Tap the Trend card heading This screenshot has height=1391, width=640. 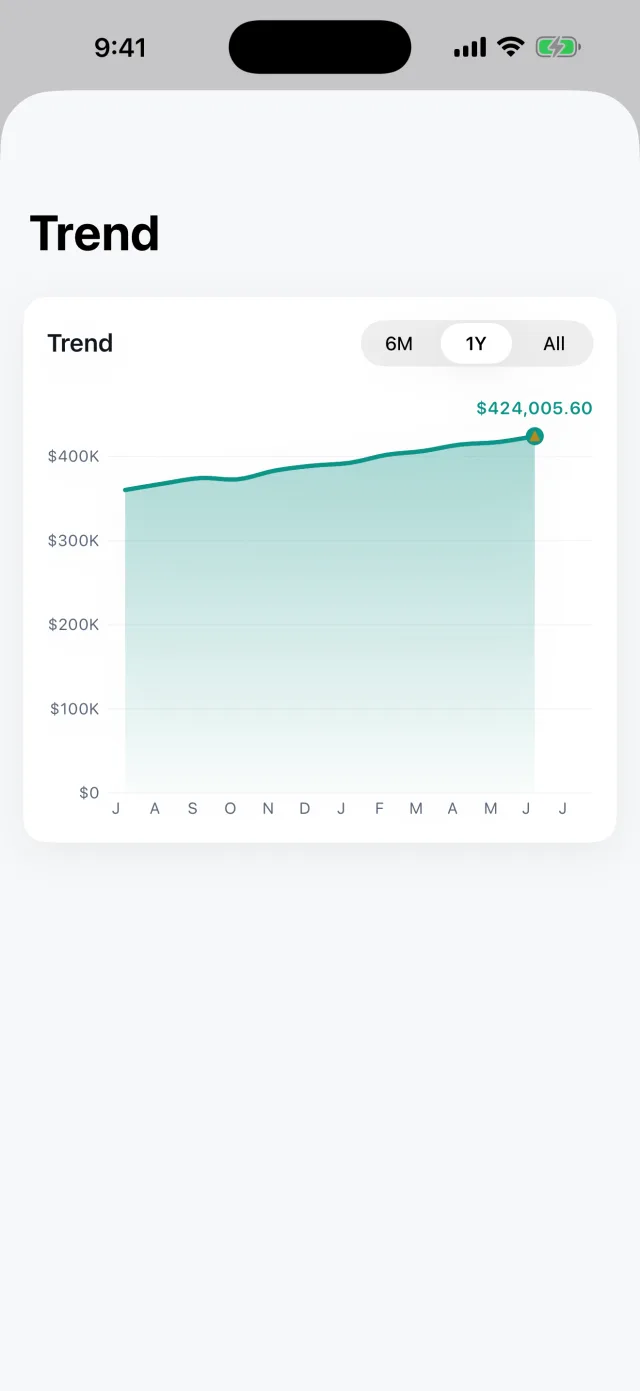click(x=80, y=343)
